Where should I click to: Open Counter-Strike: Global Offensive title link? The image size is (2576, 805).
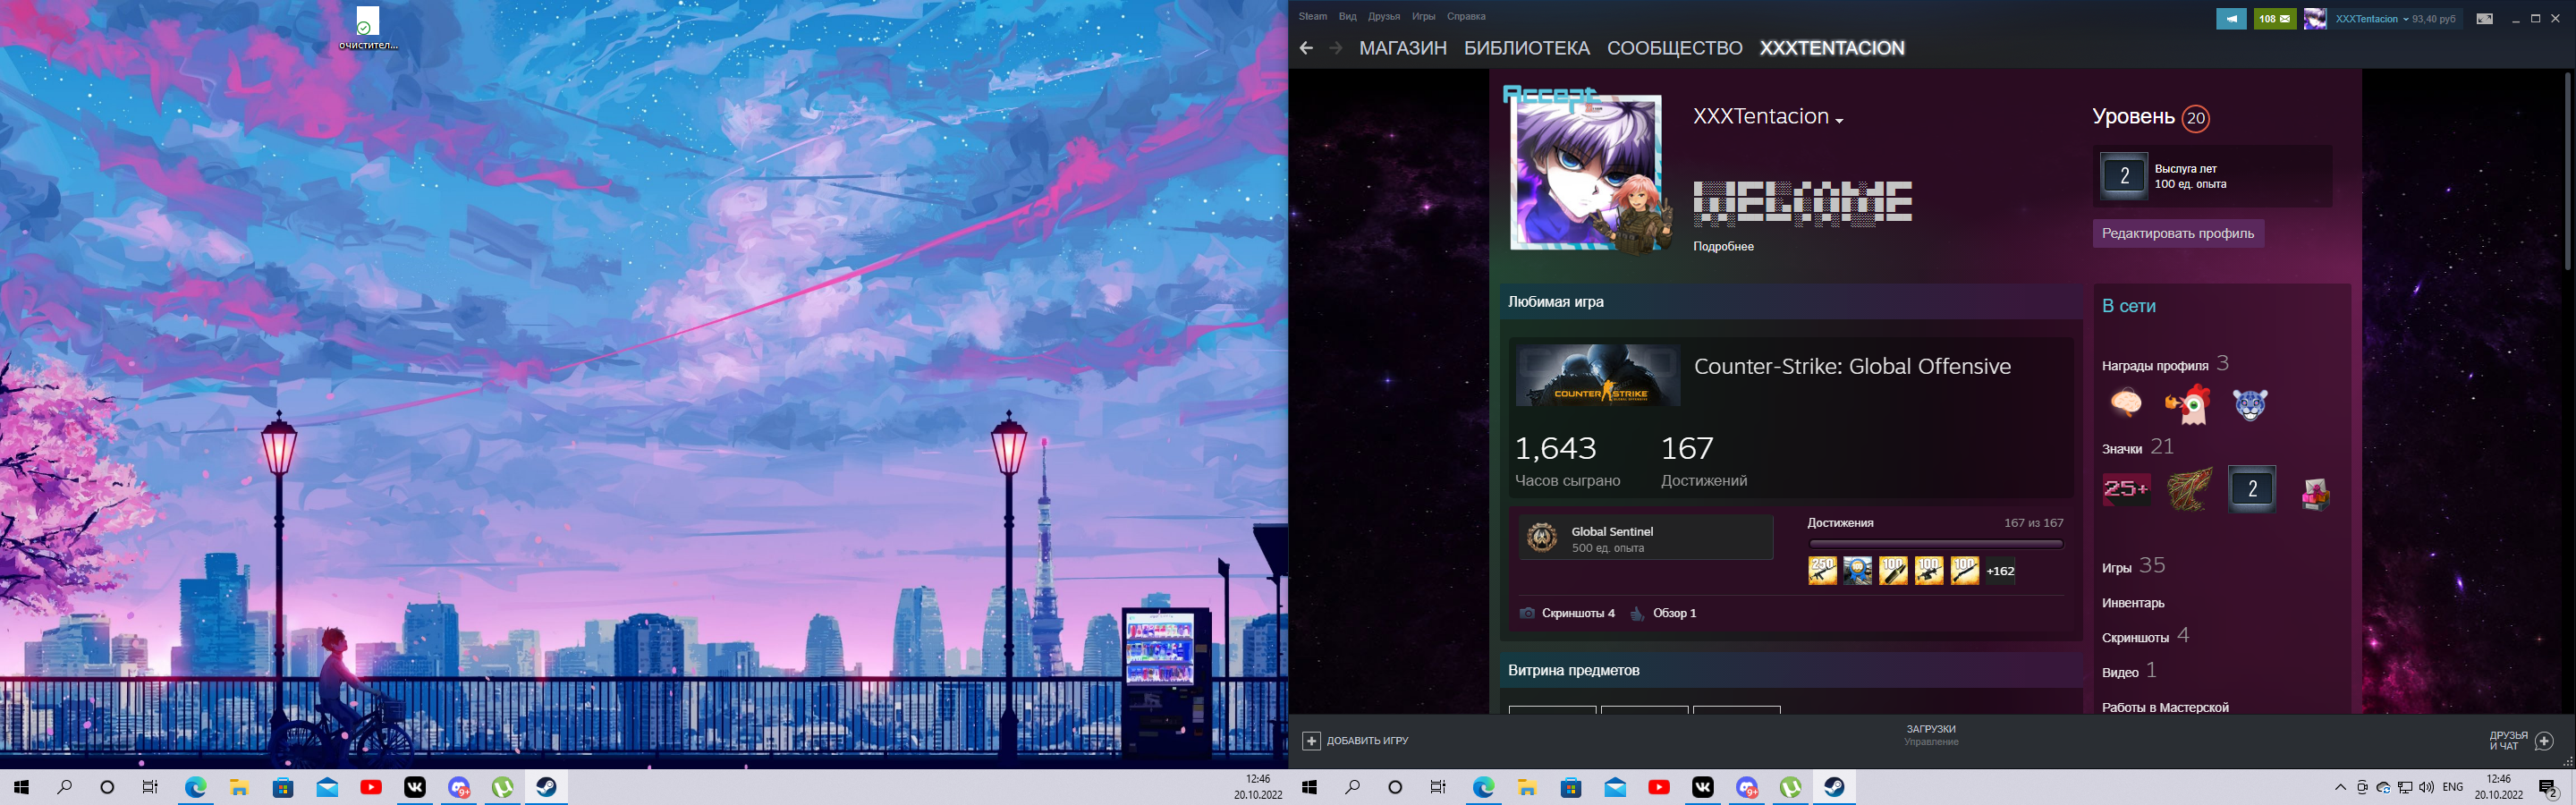pos(1852,367)
